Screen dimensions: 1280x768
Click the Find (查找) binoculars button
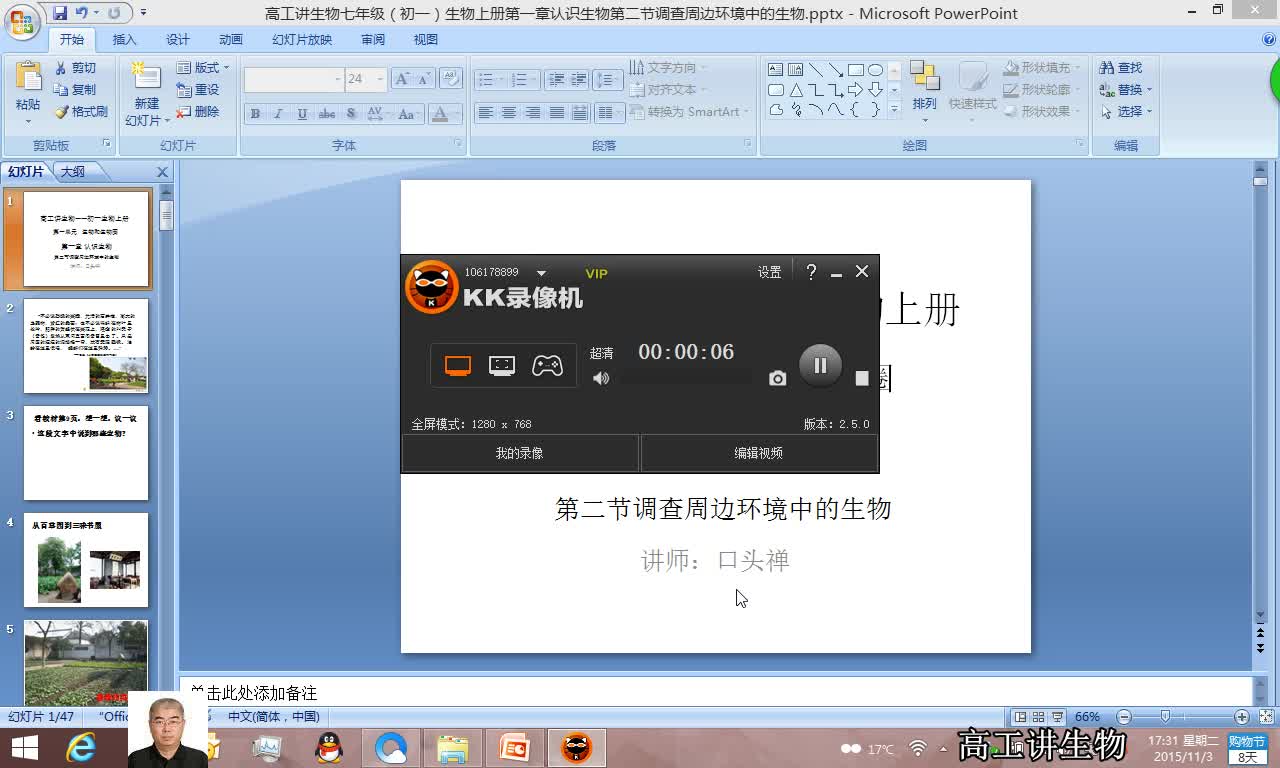pos(1121,68)
